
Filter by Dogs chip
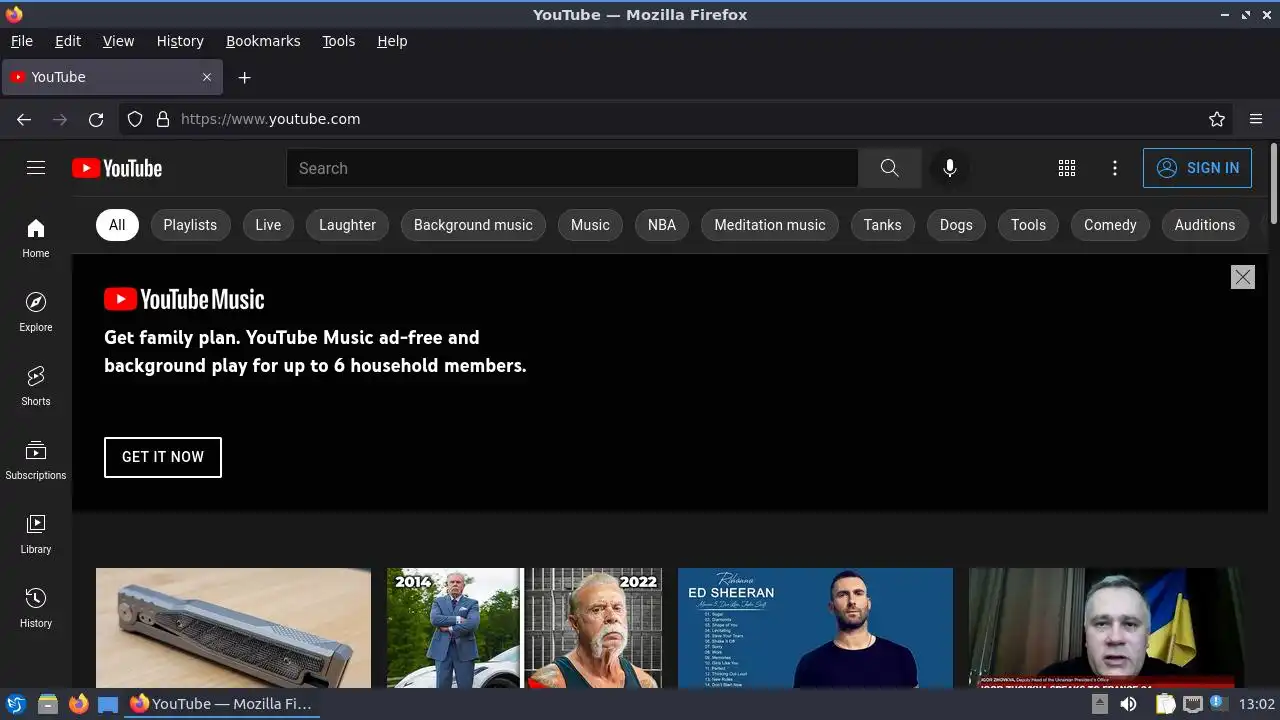tap(956, 225)
